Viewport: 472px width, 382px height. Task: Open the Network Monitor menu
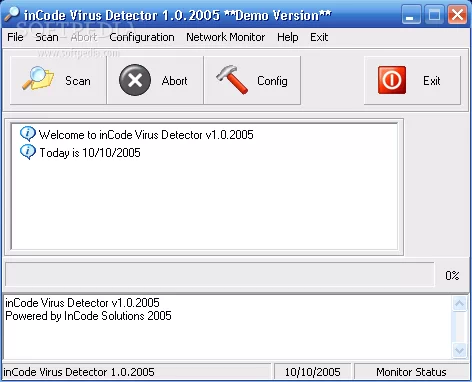226,37
